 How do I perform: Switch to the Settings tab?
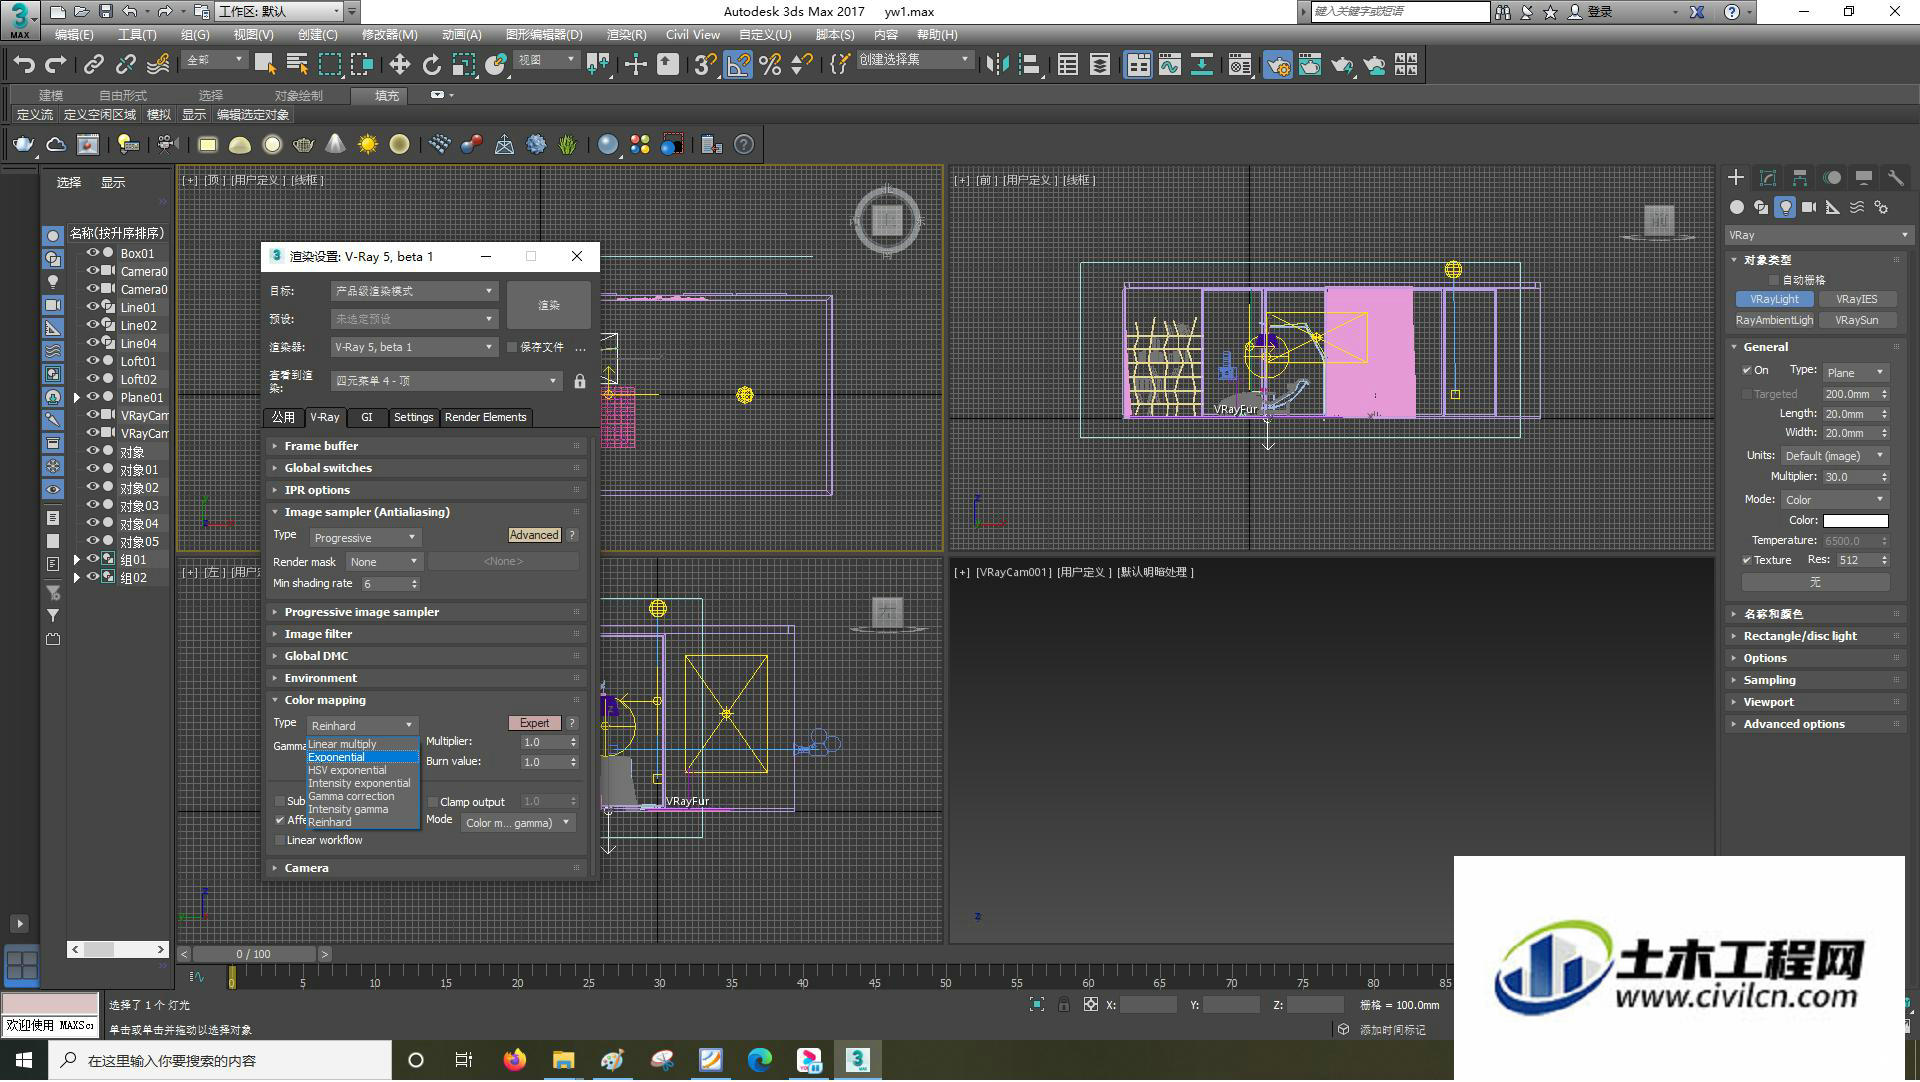click(x=413, y=418)
